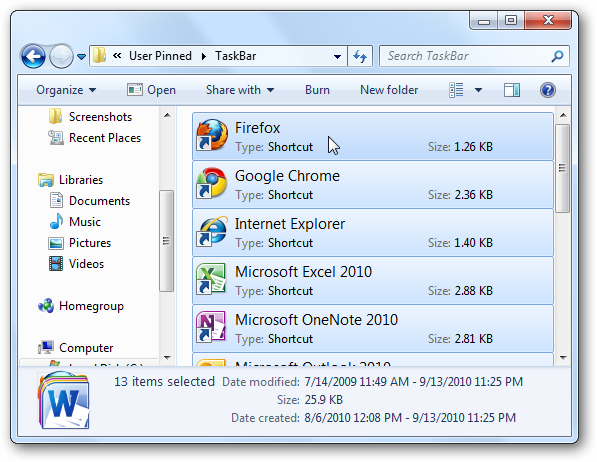The height and width of the screenshot is (462, 597).
Task: Select the Internet Explorer file name
Action: pos(290,224)
